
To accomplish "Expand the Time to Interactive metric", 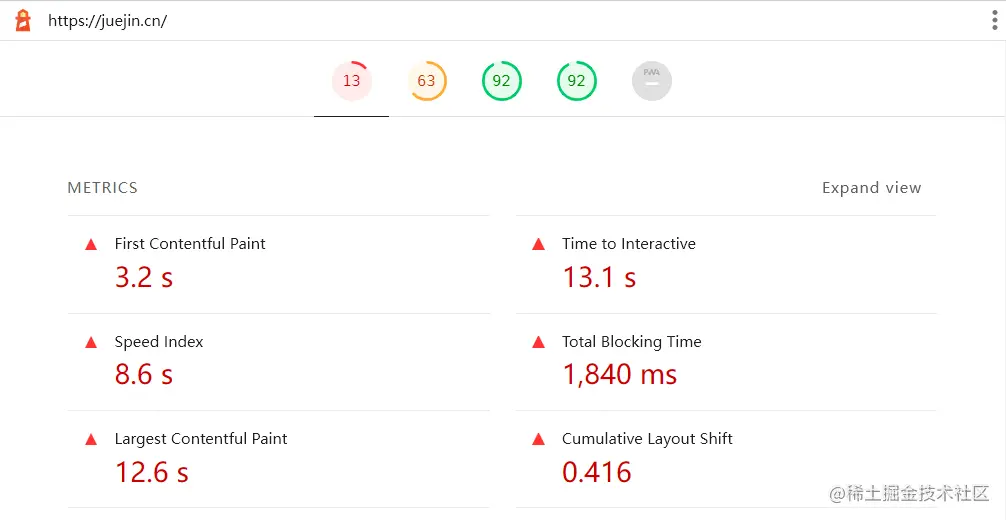I will [x=628, y=244].
